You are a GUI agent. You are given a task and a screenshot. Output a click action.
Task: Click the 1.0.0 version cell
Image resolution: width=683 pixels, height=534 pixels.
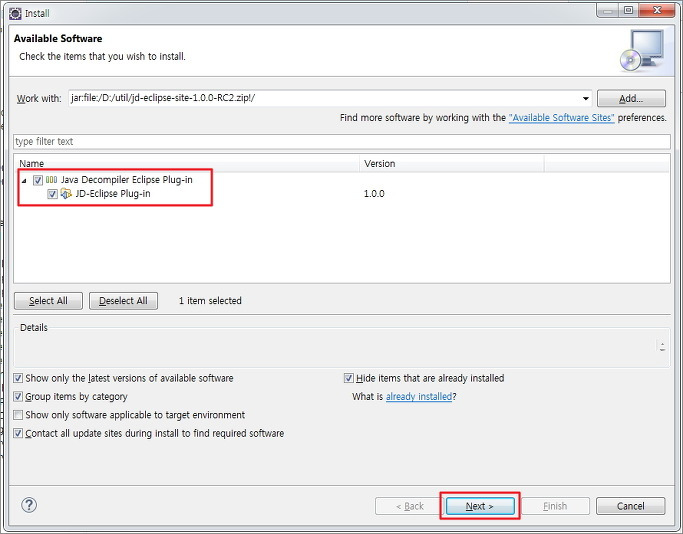374,194
